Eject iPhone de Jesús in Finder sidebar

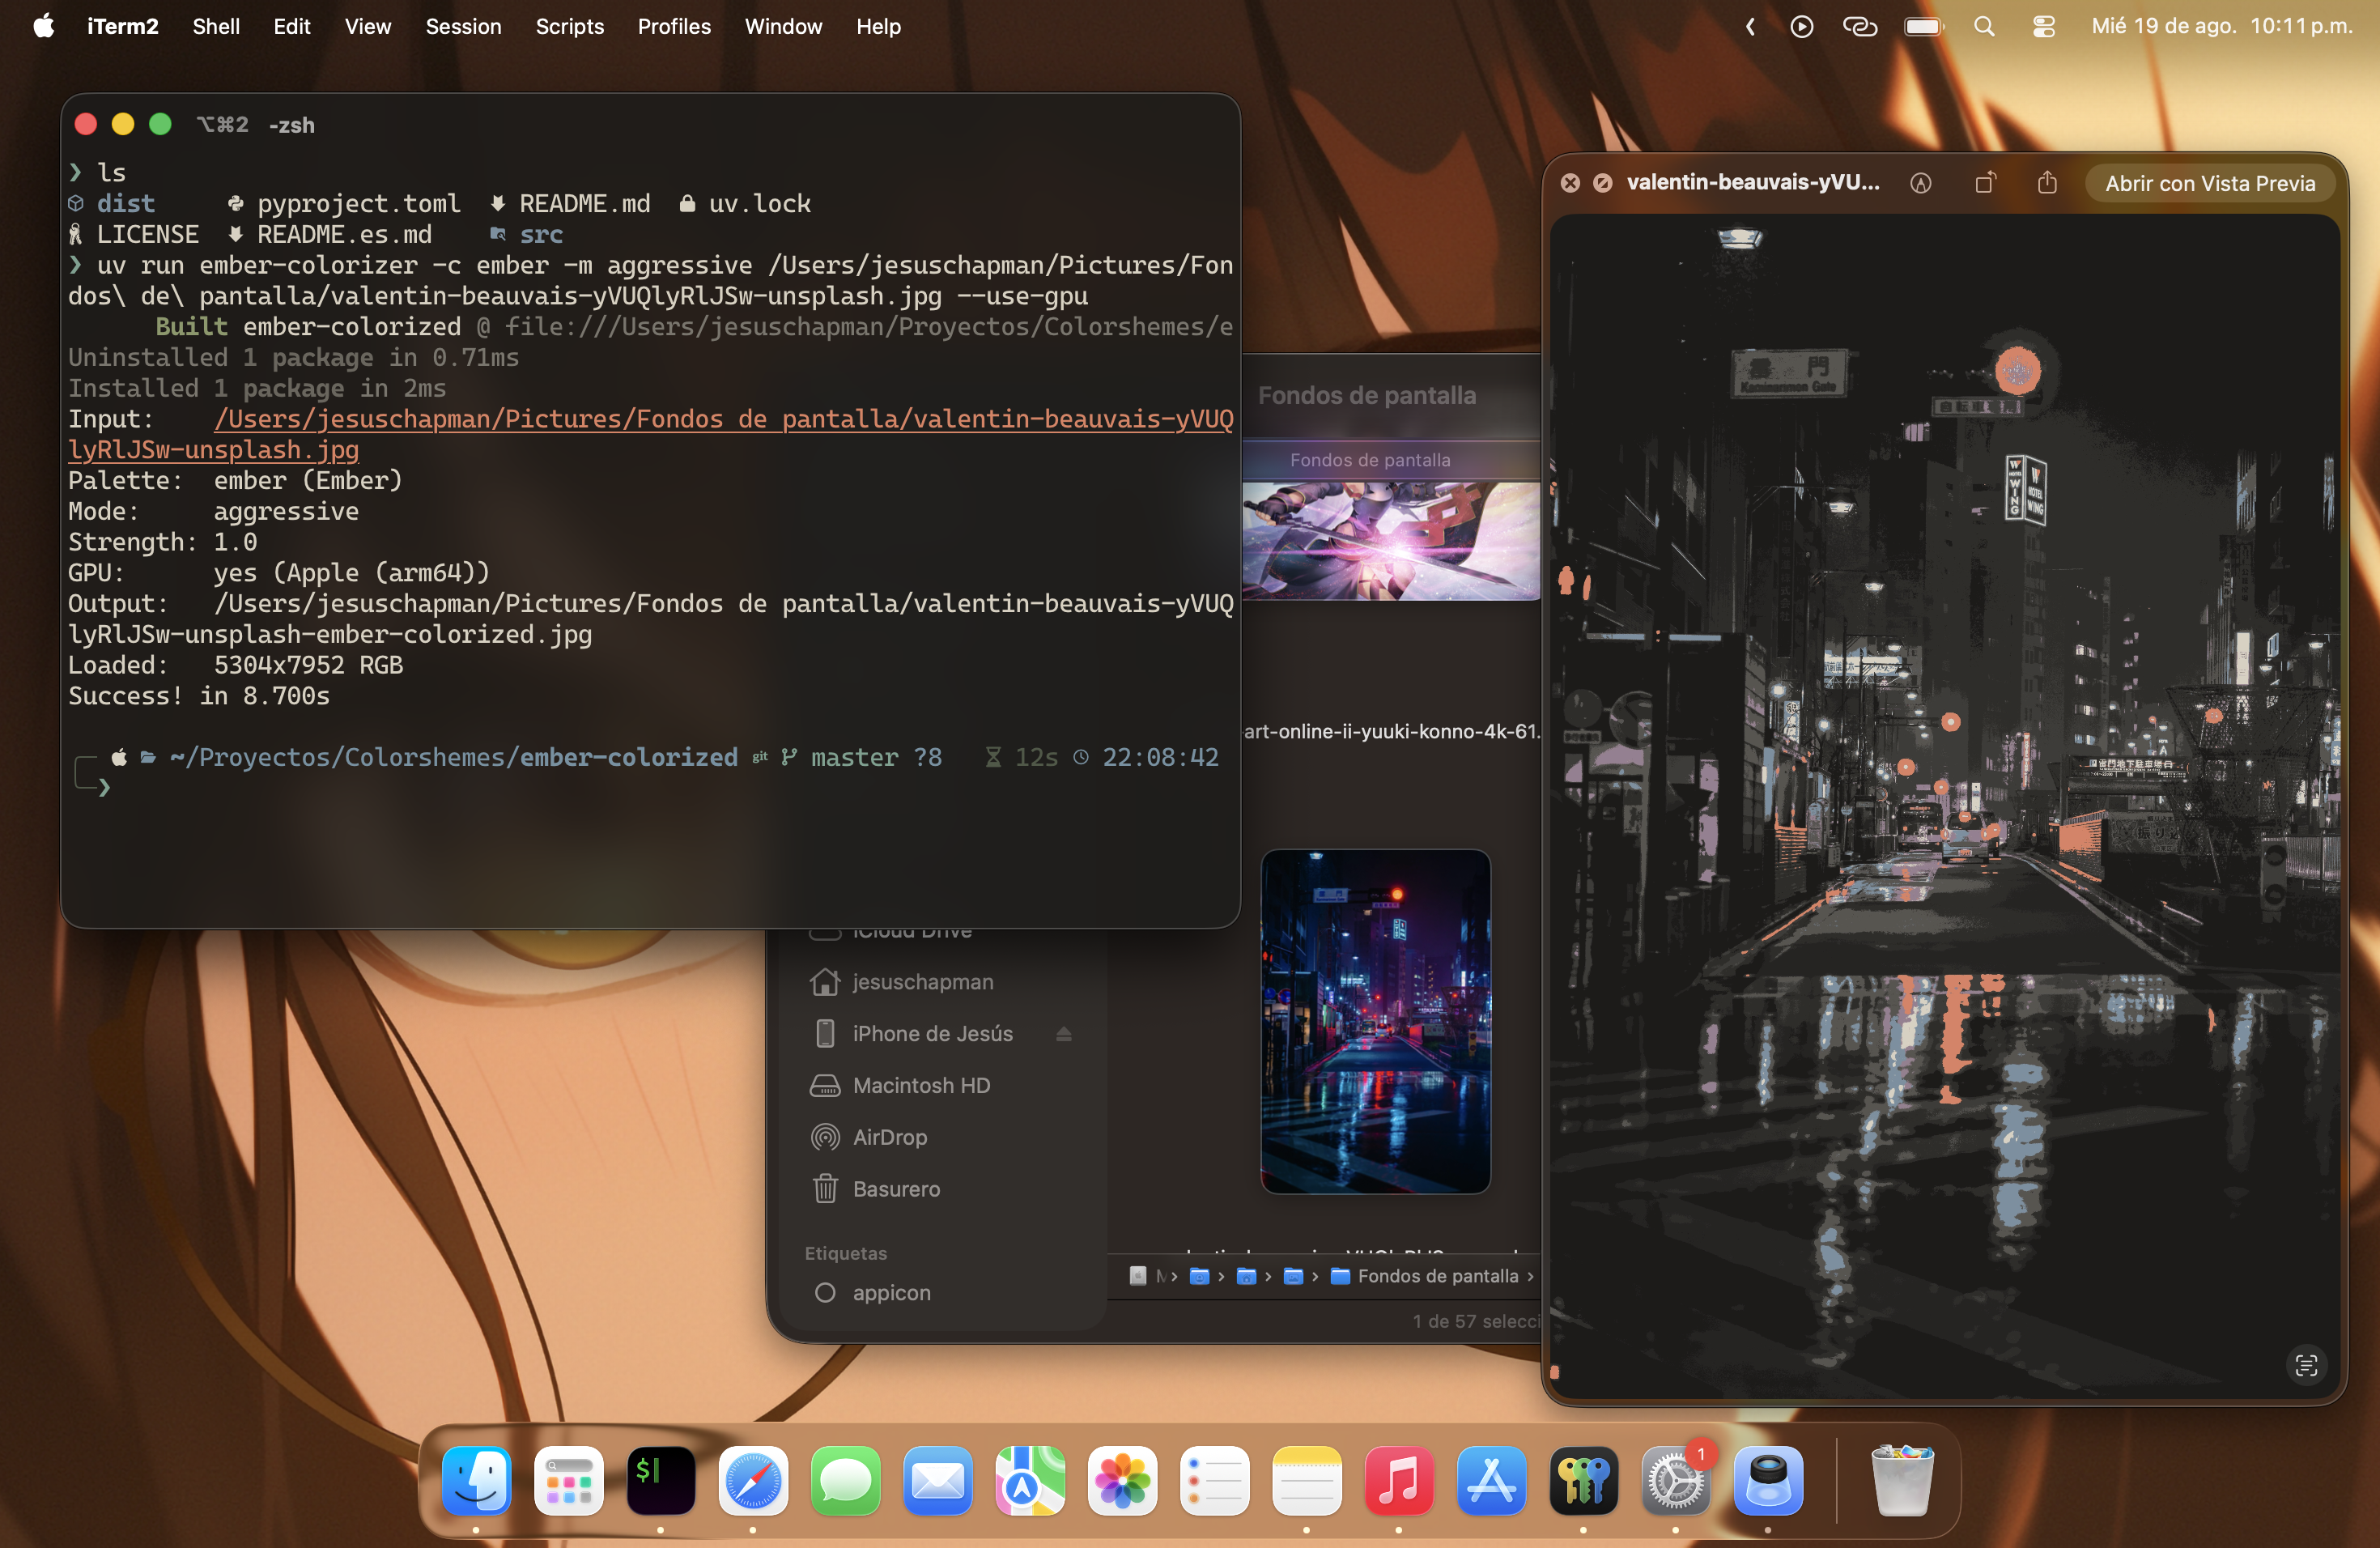pyautogui.click(x=1063, y=1034)
